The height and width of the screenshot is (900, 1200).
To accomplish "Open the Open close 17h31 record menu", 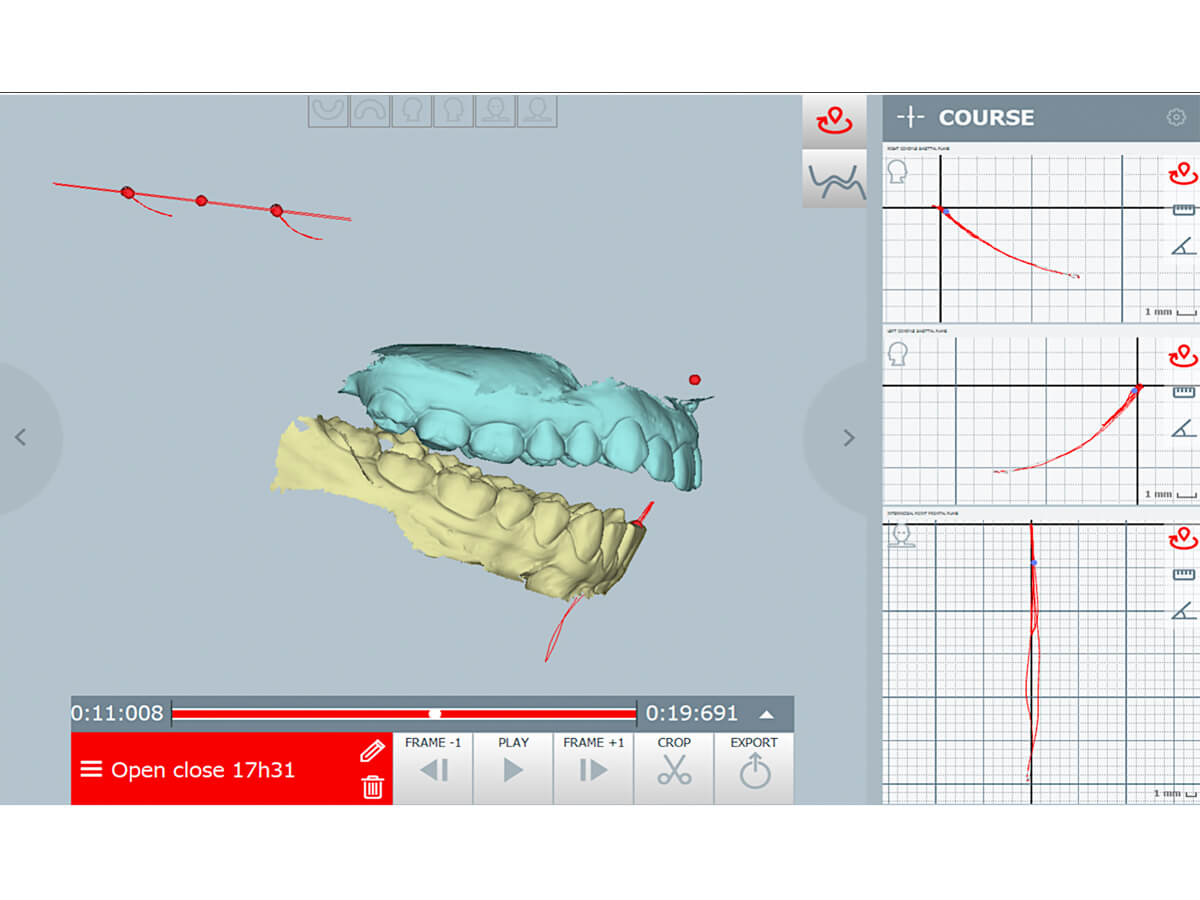I will (x=91, y=770).
